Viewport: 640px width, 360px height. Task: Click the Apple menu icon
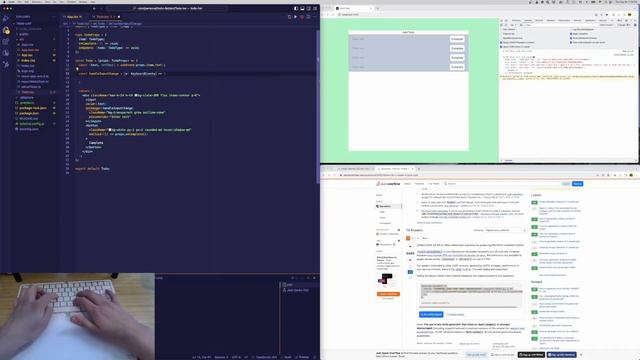coord(3,2)
